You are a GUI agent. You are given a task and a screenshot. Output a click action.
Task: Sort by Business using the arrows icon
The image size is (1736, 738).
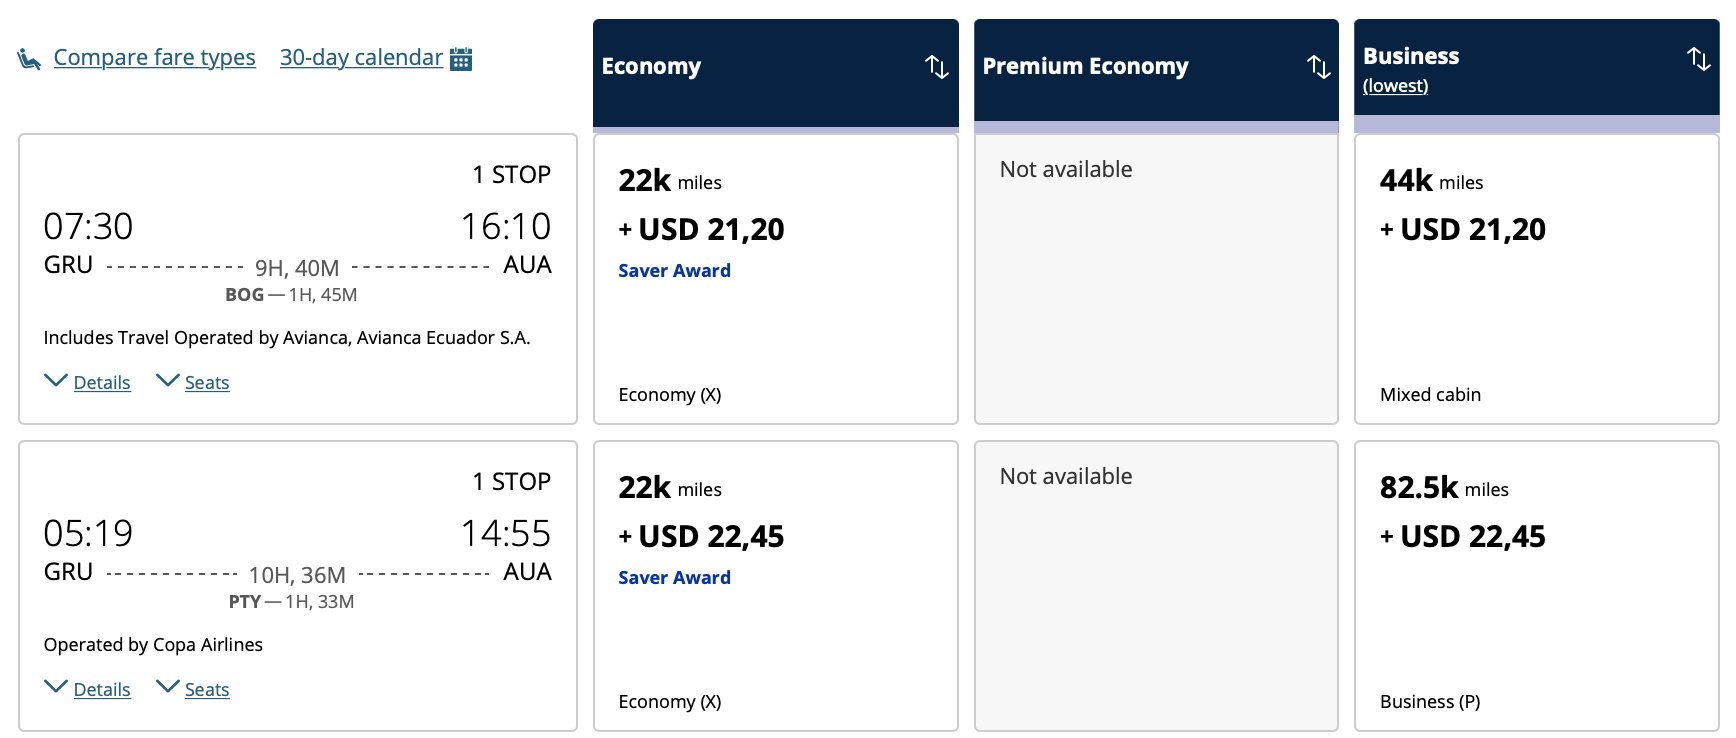(1699, 59)
